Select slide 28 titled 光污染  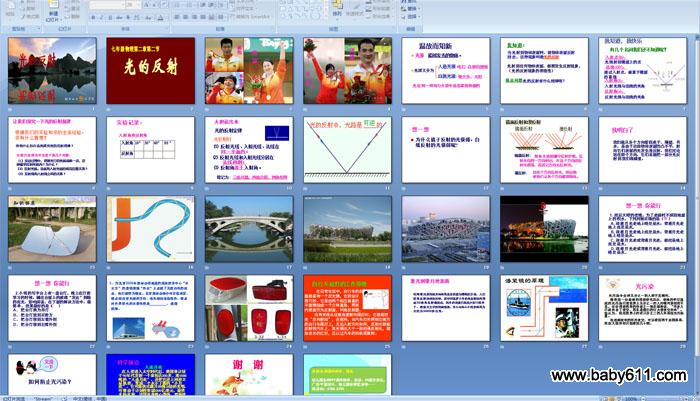642,308
